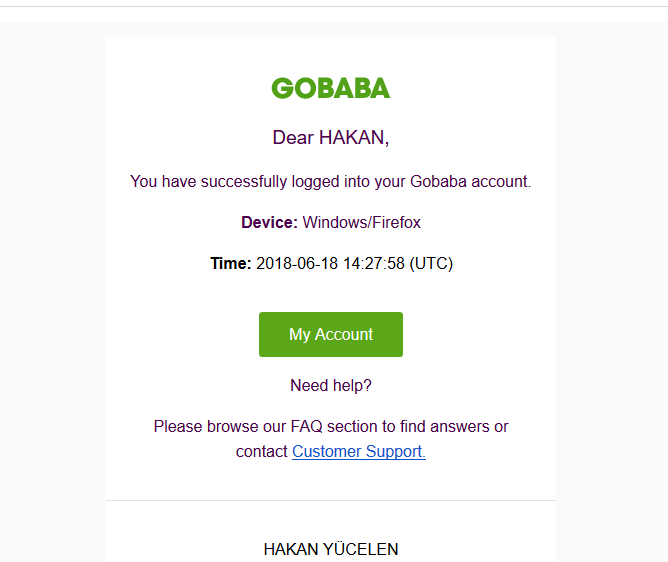Open the My Account button
This screenshot has width=668, height=562.
tap(330, 334)
